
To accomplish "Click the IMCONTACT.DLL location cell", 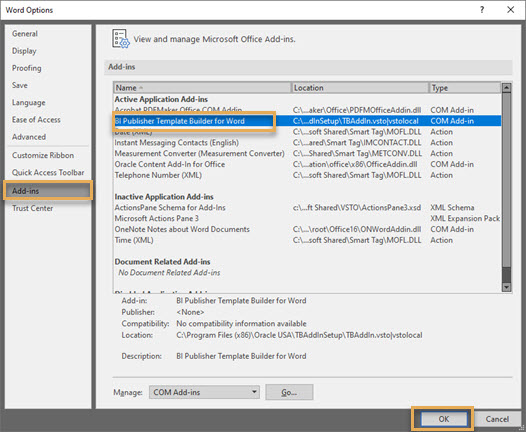I will pyautogui.click(x=357, y=143).
